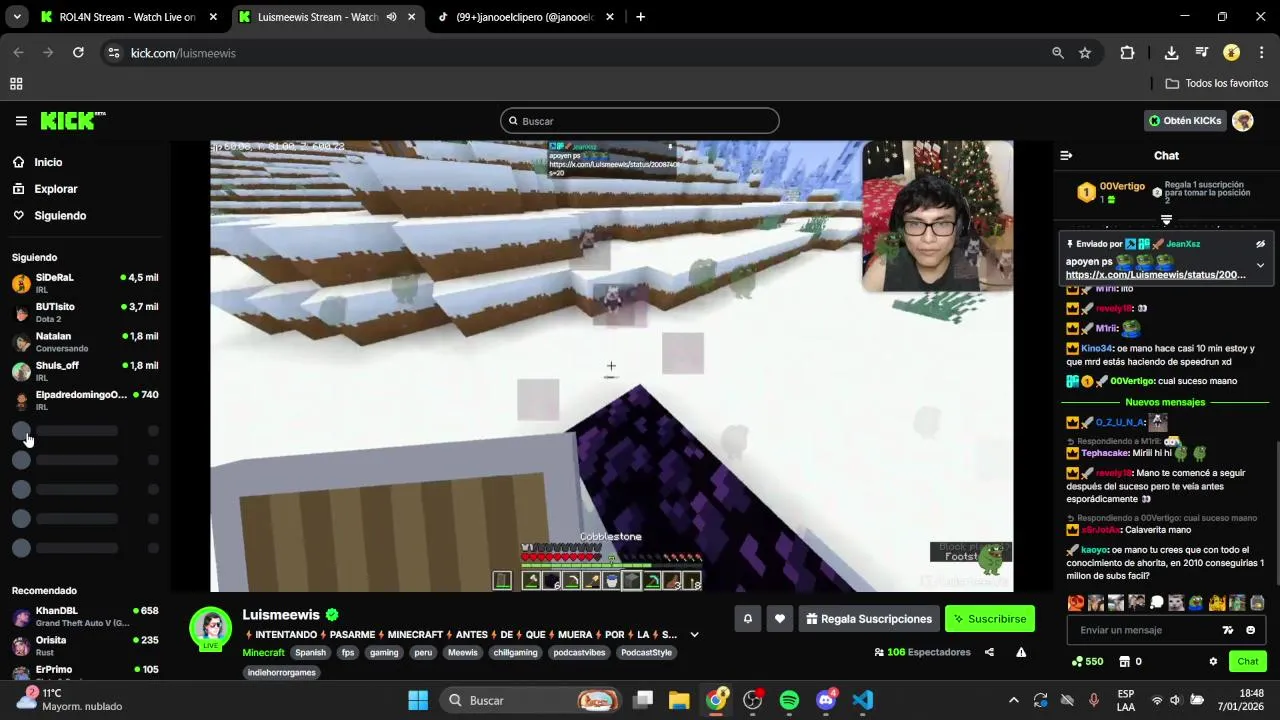
Task: Open the Kick hamburger menu
Action: point(21,121)
